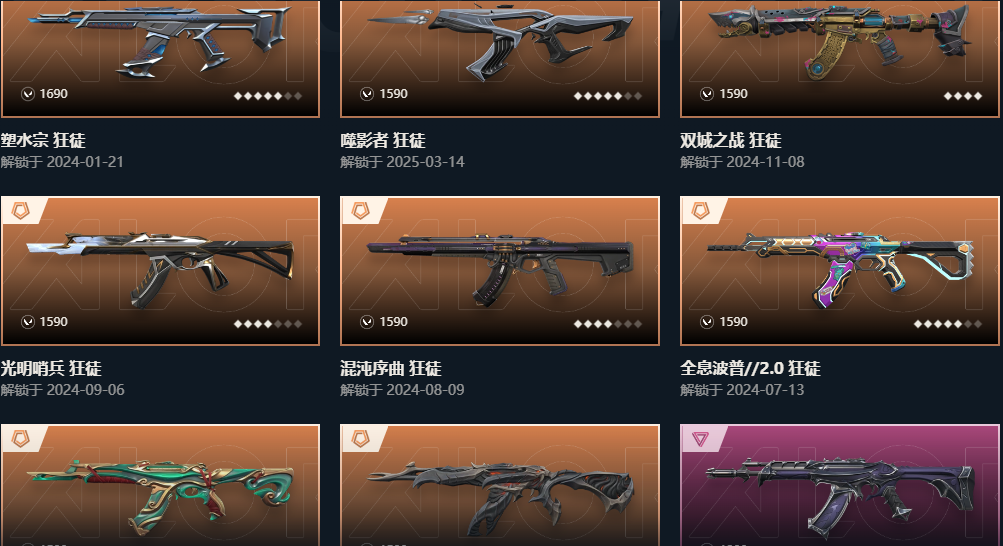Click the tier badge on dark thorned Vandal card
1003x546 pixels.
[361, 439]
